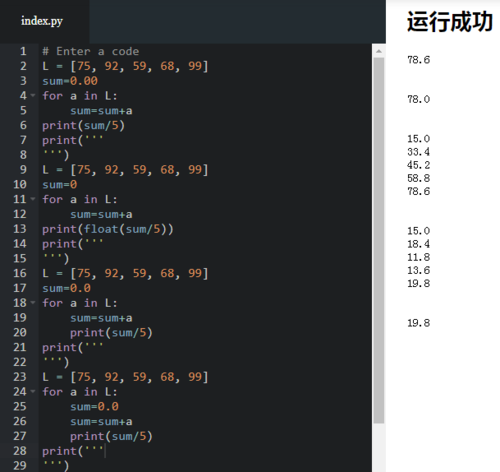Click the 33.4 output line

(x=419, y=152)
